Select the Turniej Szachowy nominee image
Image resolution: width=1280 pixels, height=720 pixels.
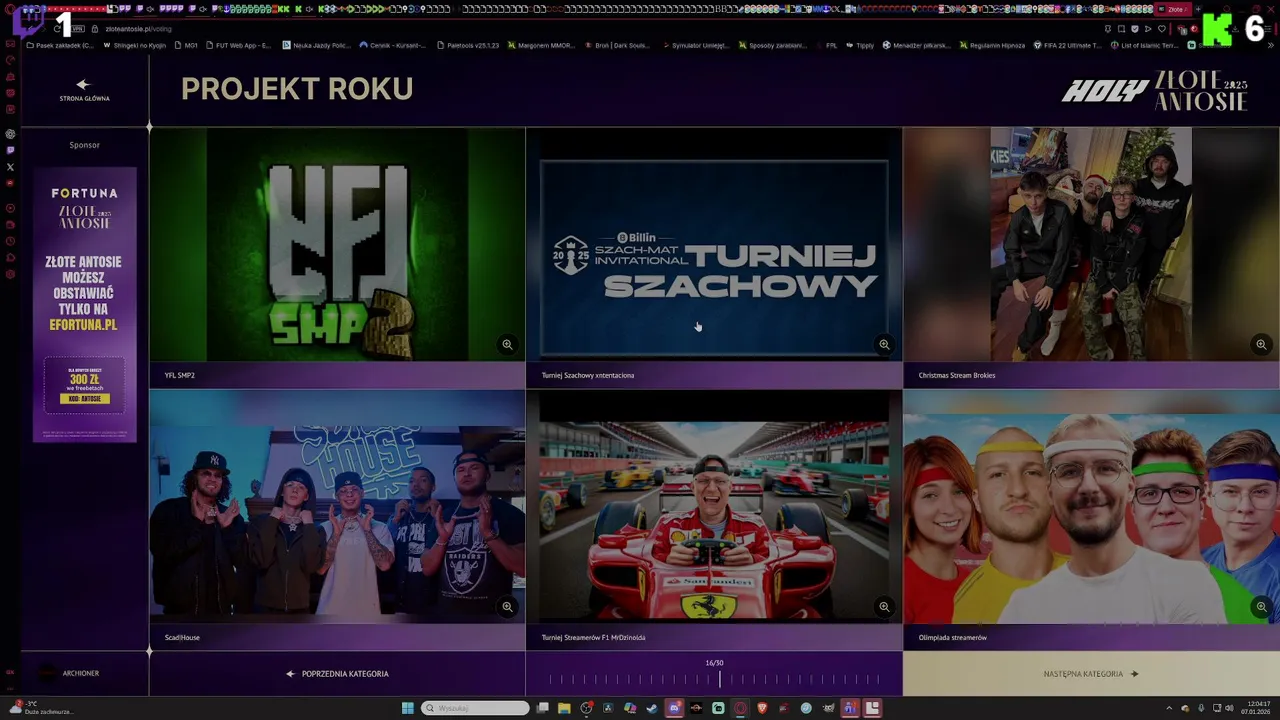coord(714,244)
